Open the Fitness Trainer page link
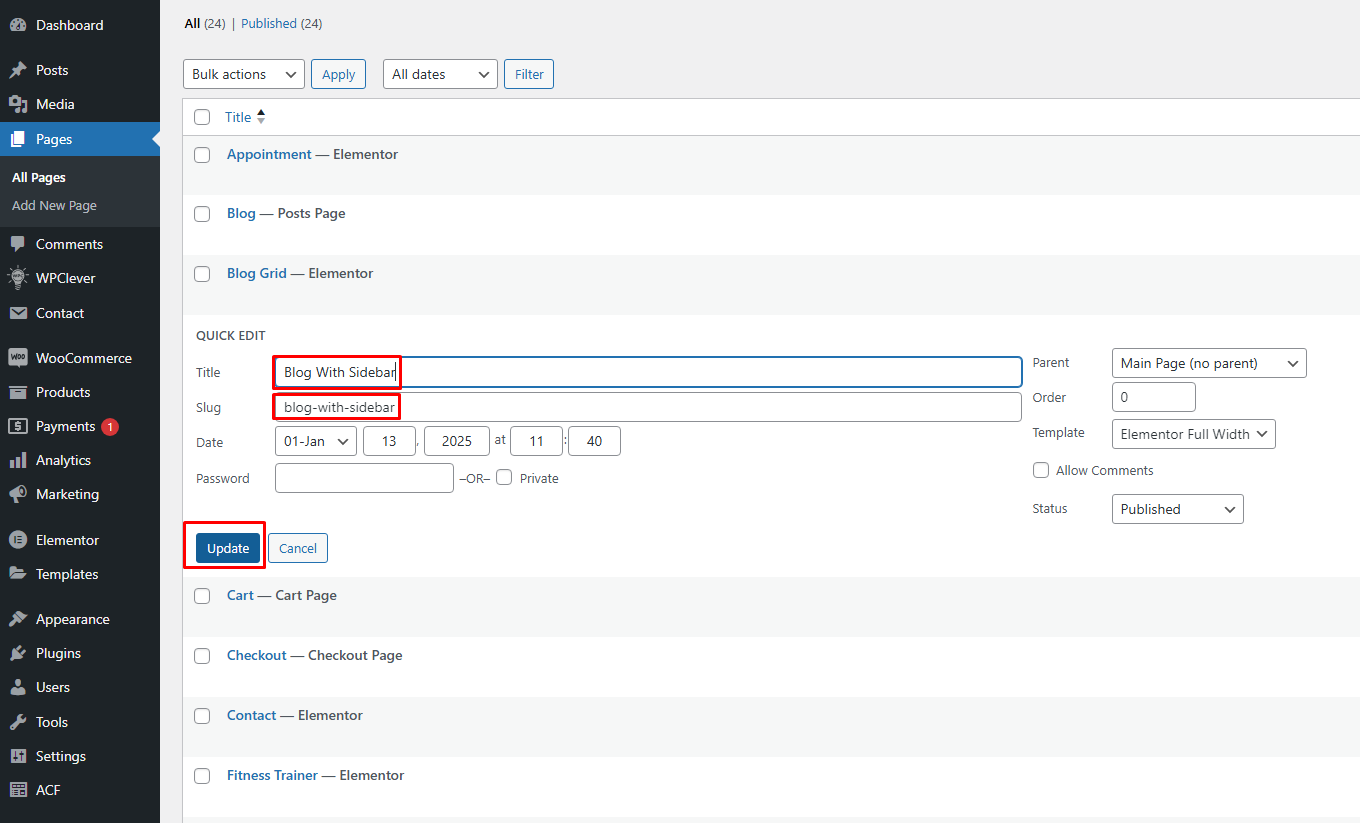Image resolution: width=1360 pixels, height=823 pixels. (272, 775)
